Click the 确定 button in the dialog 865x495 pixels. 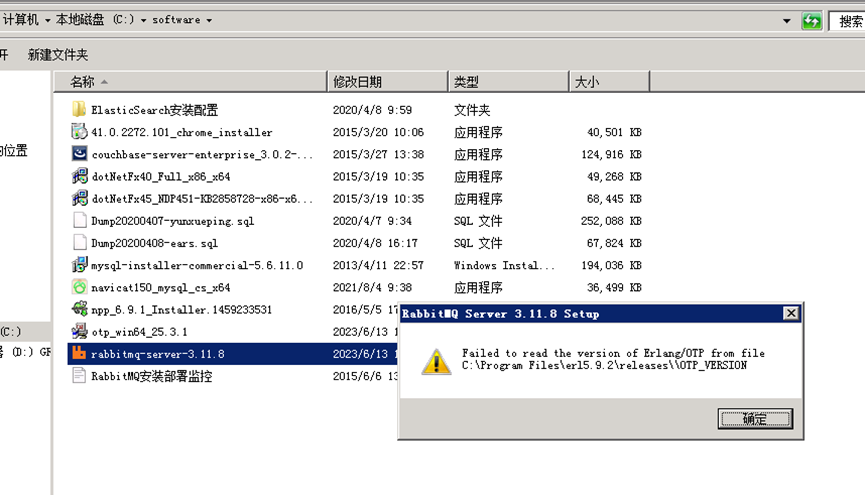tap(755, 419)
